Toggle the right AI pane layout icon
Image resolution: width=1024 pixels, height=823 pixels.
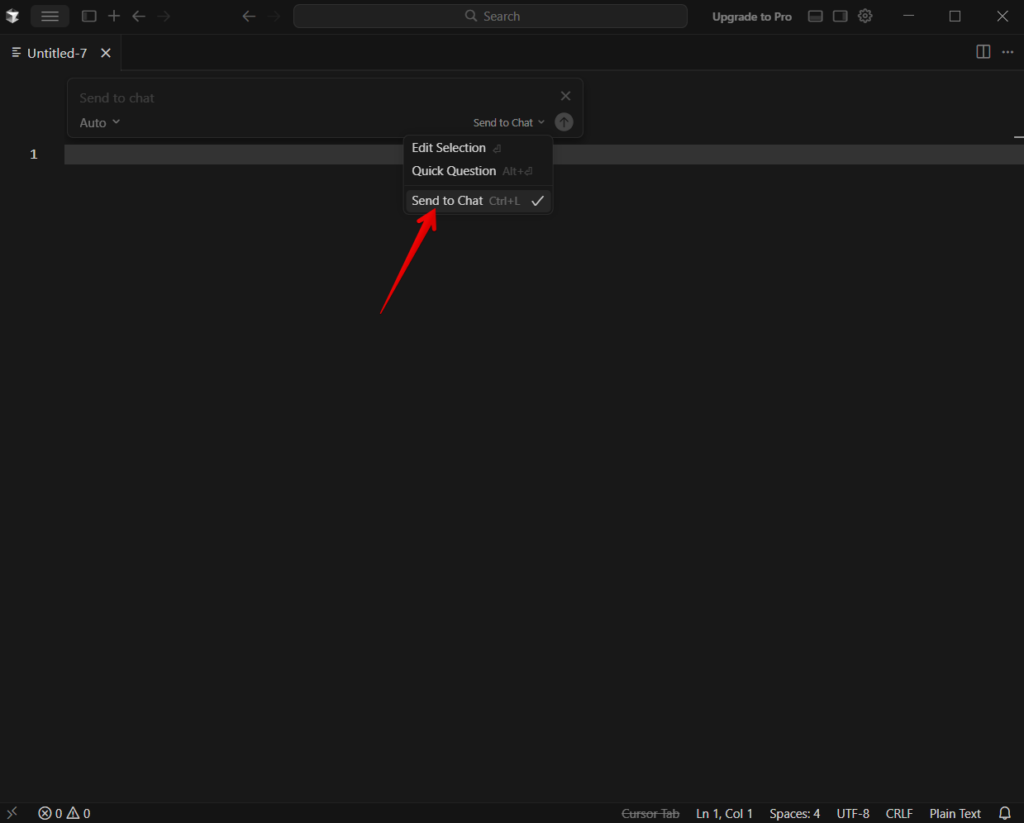pyautogui.click(x=840, y=16)
